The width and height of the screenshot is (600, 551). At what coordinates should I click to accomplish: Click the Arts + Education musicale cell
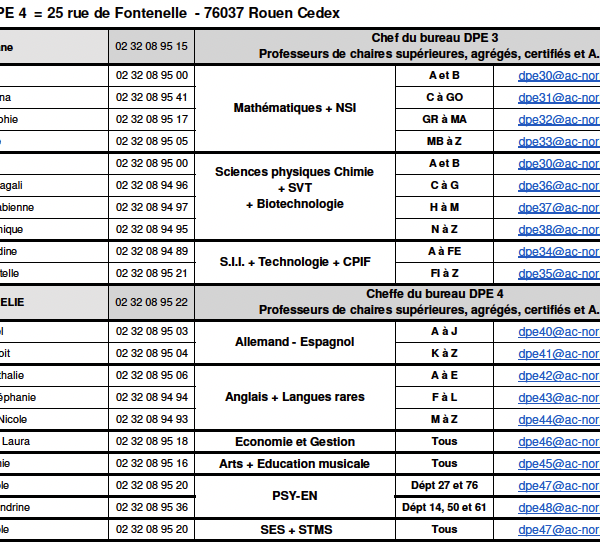(295, 464)
